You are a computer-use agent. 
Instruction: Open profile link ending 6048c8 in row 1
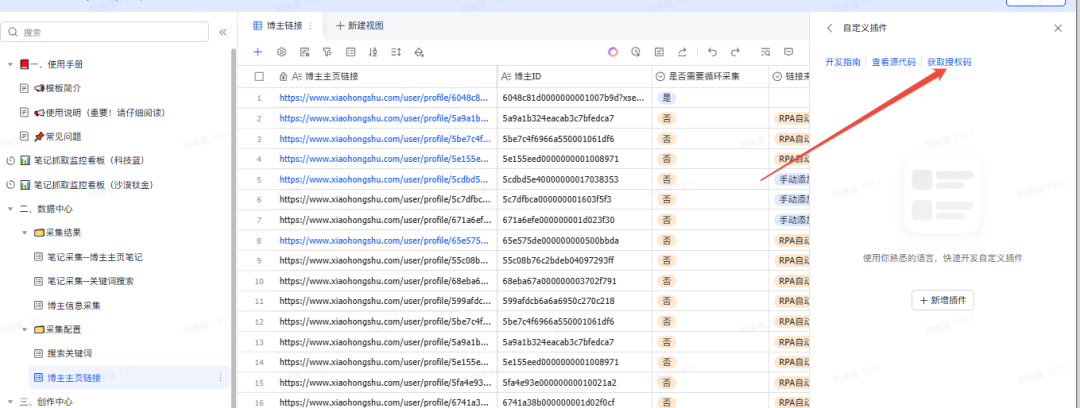[384, 98]
